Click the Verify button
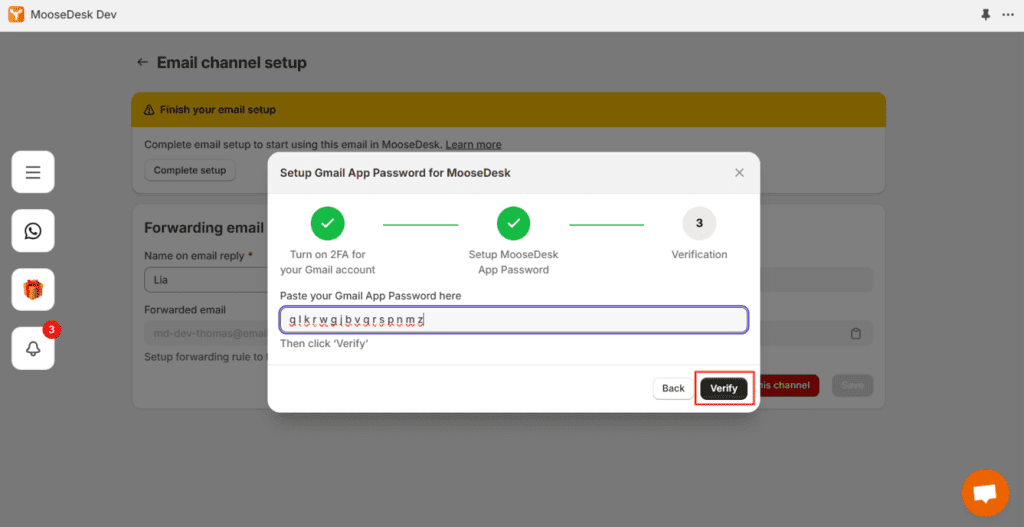 pyautogui.click(x=724, y=388)
